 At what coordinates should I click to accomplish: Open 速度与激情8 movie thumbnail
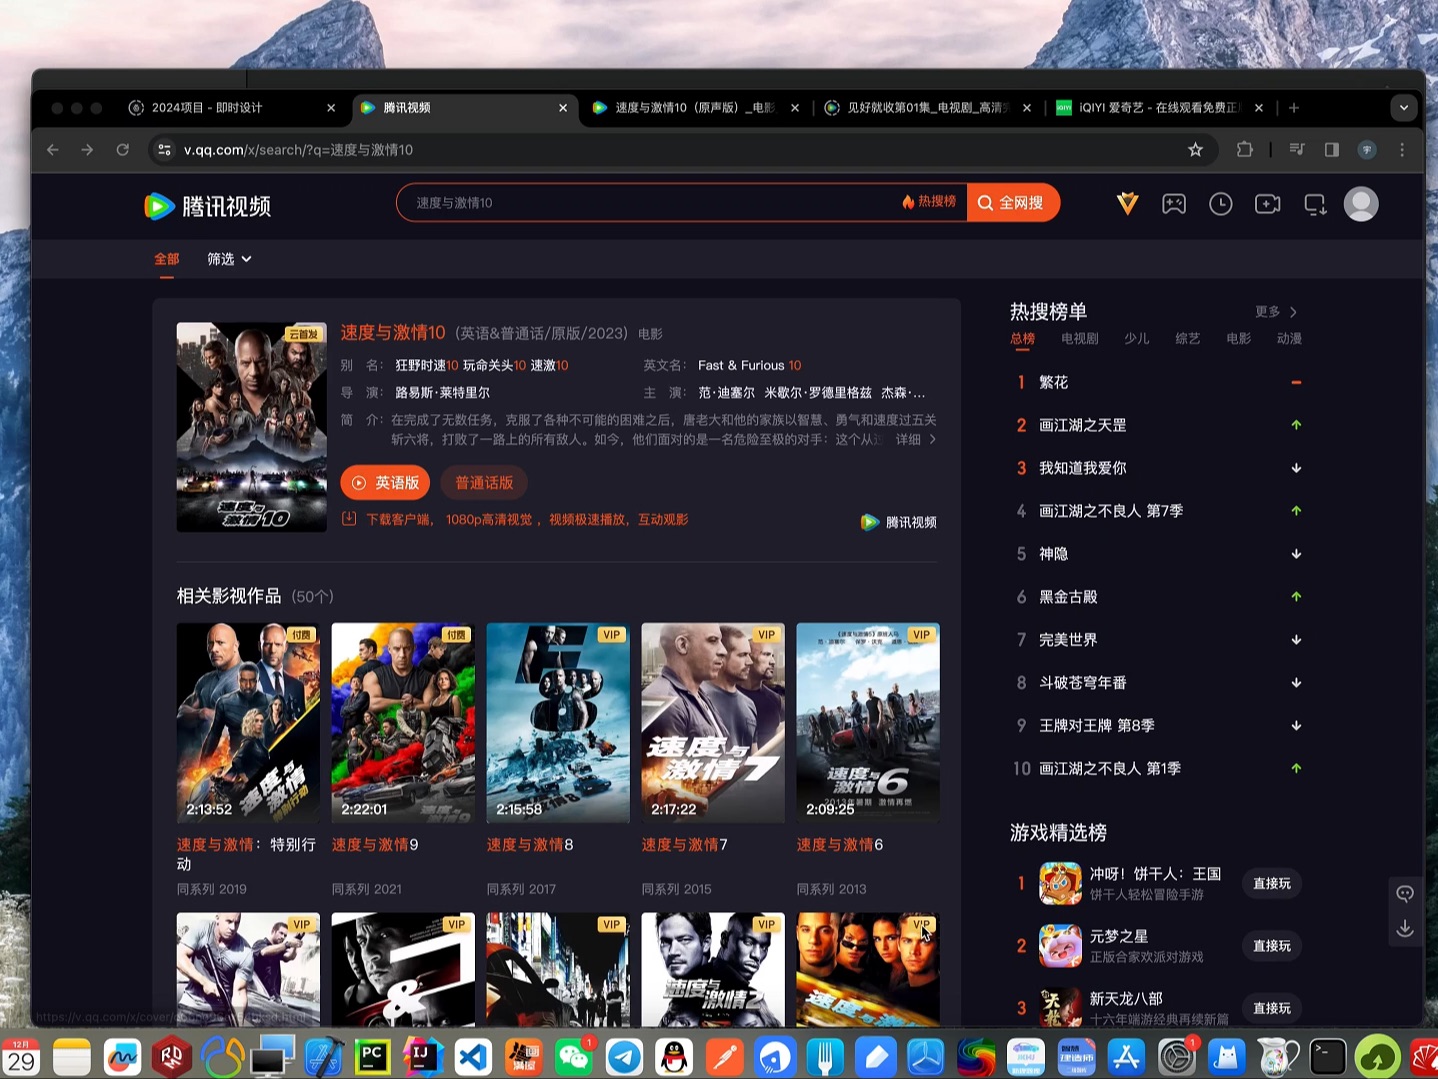click(558, 722)
